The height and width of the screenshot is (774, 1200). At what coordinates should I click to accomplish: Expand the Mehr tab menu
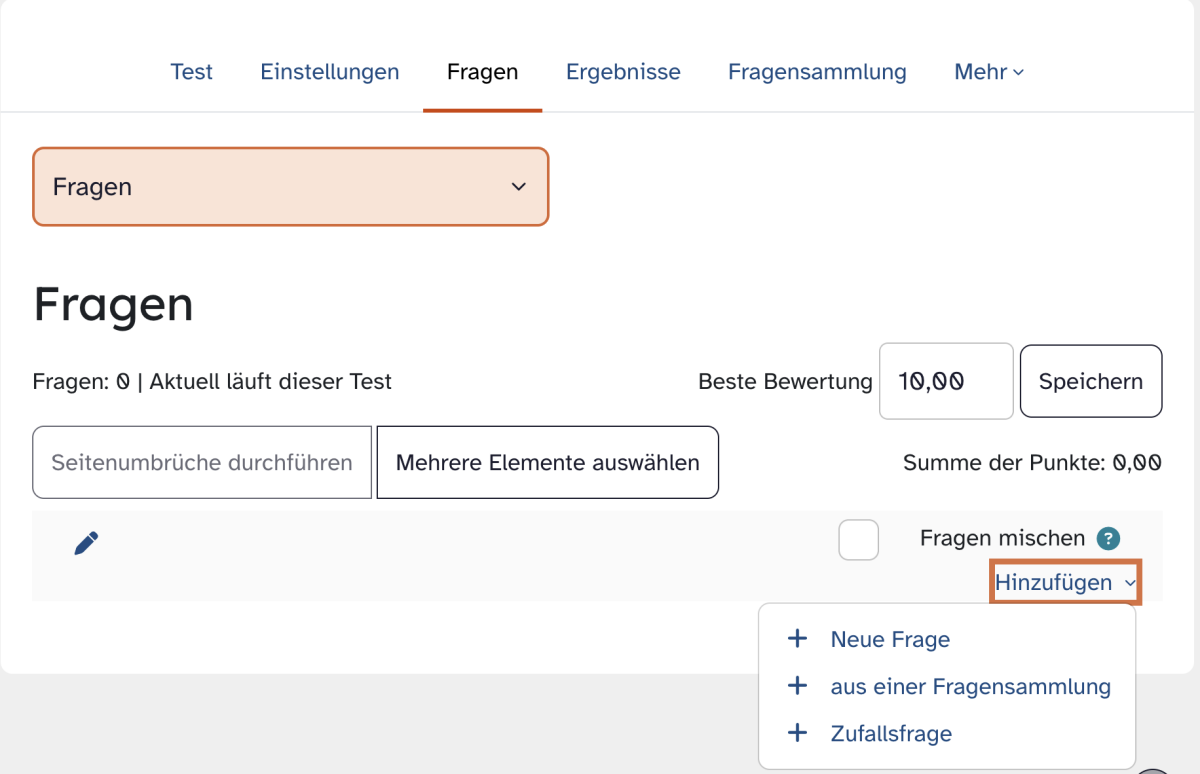[x=989, y=72]
